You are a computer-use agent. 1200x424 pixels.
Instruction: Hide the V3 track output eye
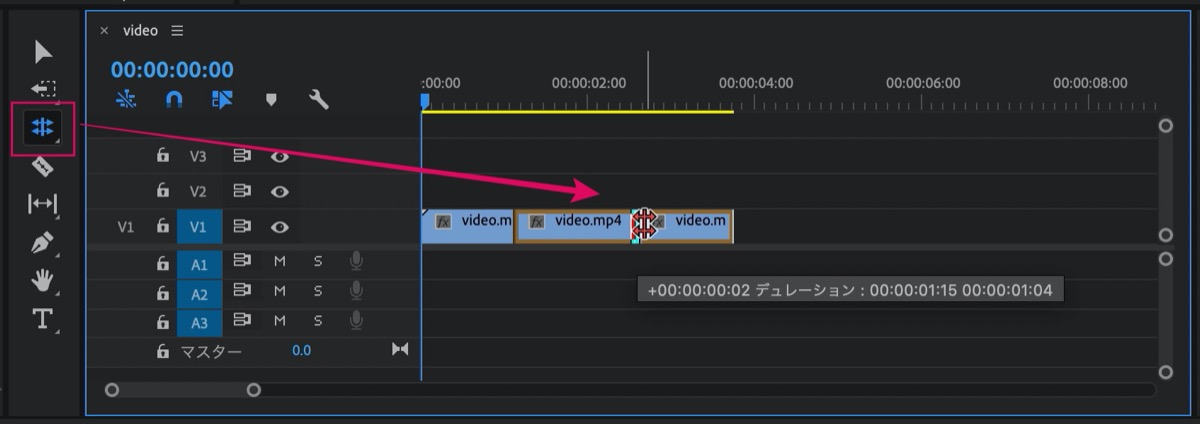280,156
